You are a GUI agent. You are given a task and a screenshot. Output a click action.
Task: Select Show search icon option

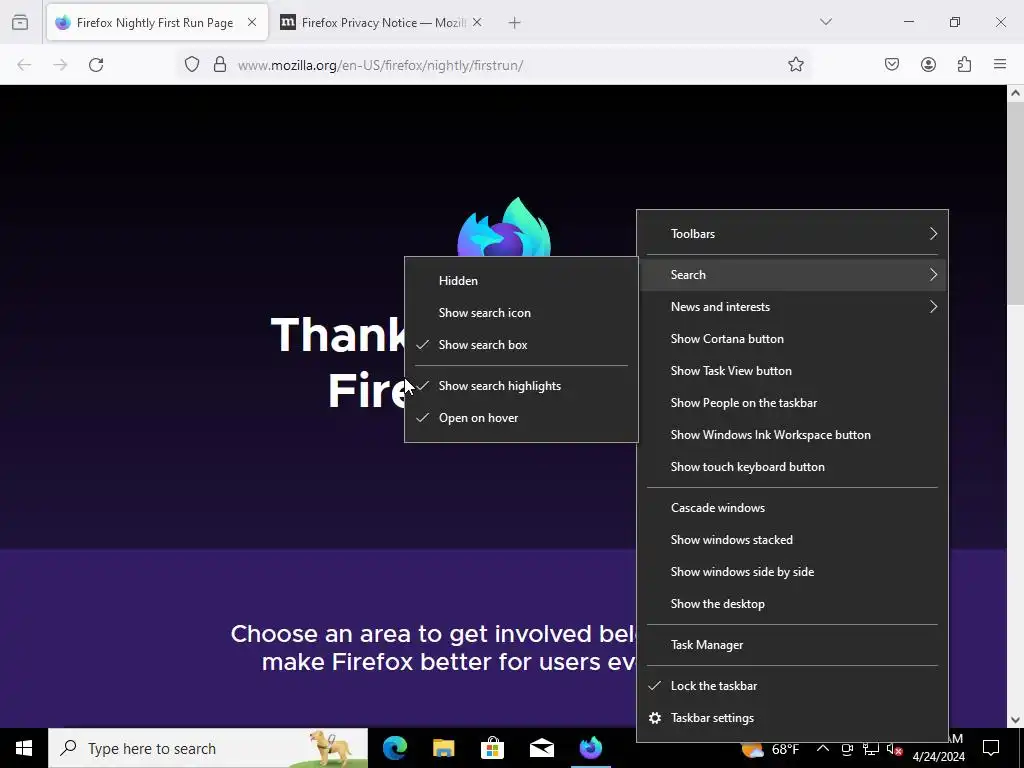coord(521,313)
